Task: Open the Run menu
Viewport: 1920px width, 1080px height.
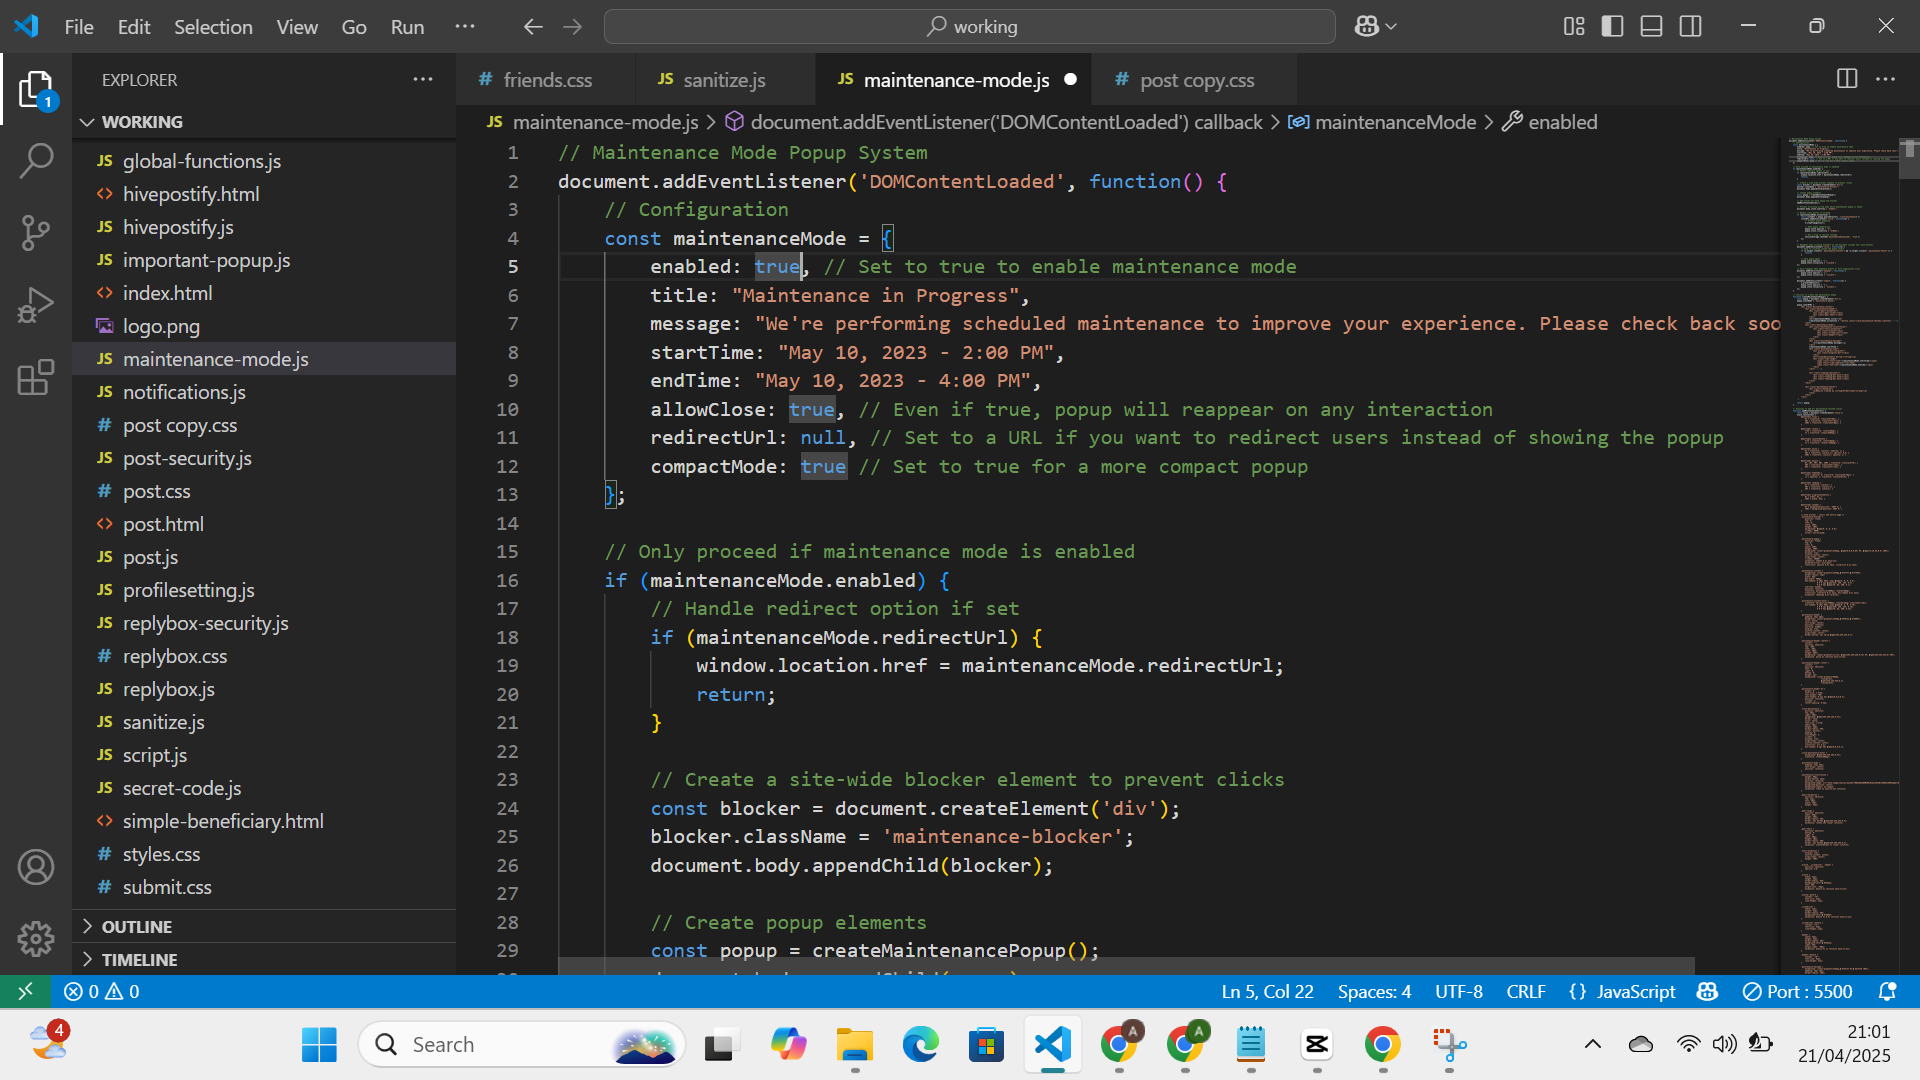Action: coord(407,27)
